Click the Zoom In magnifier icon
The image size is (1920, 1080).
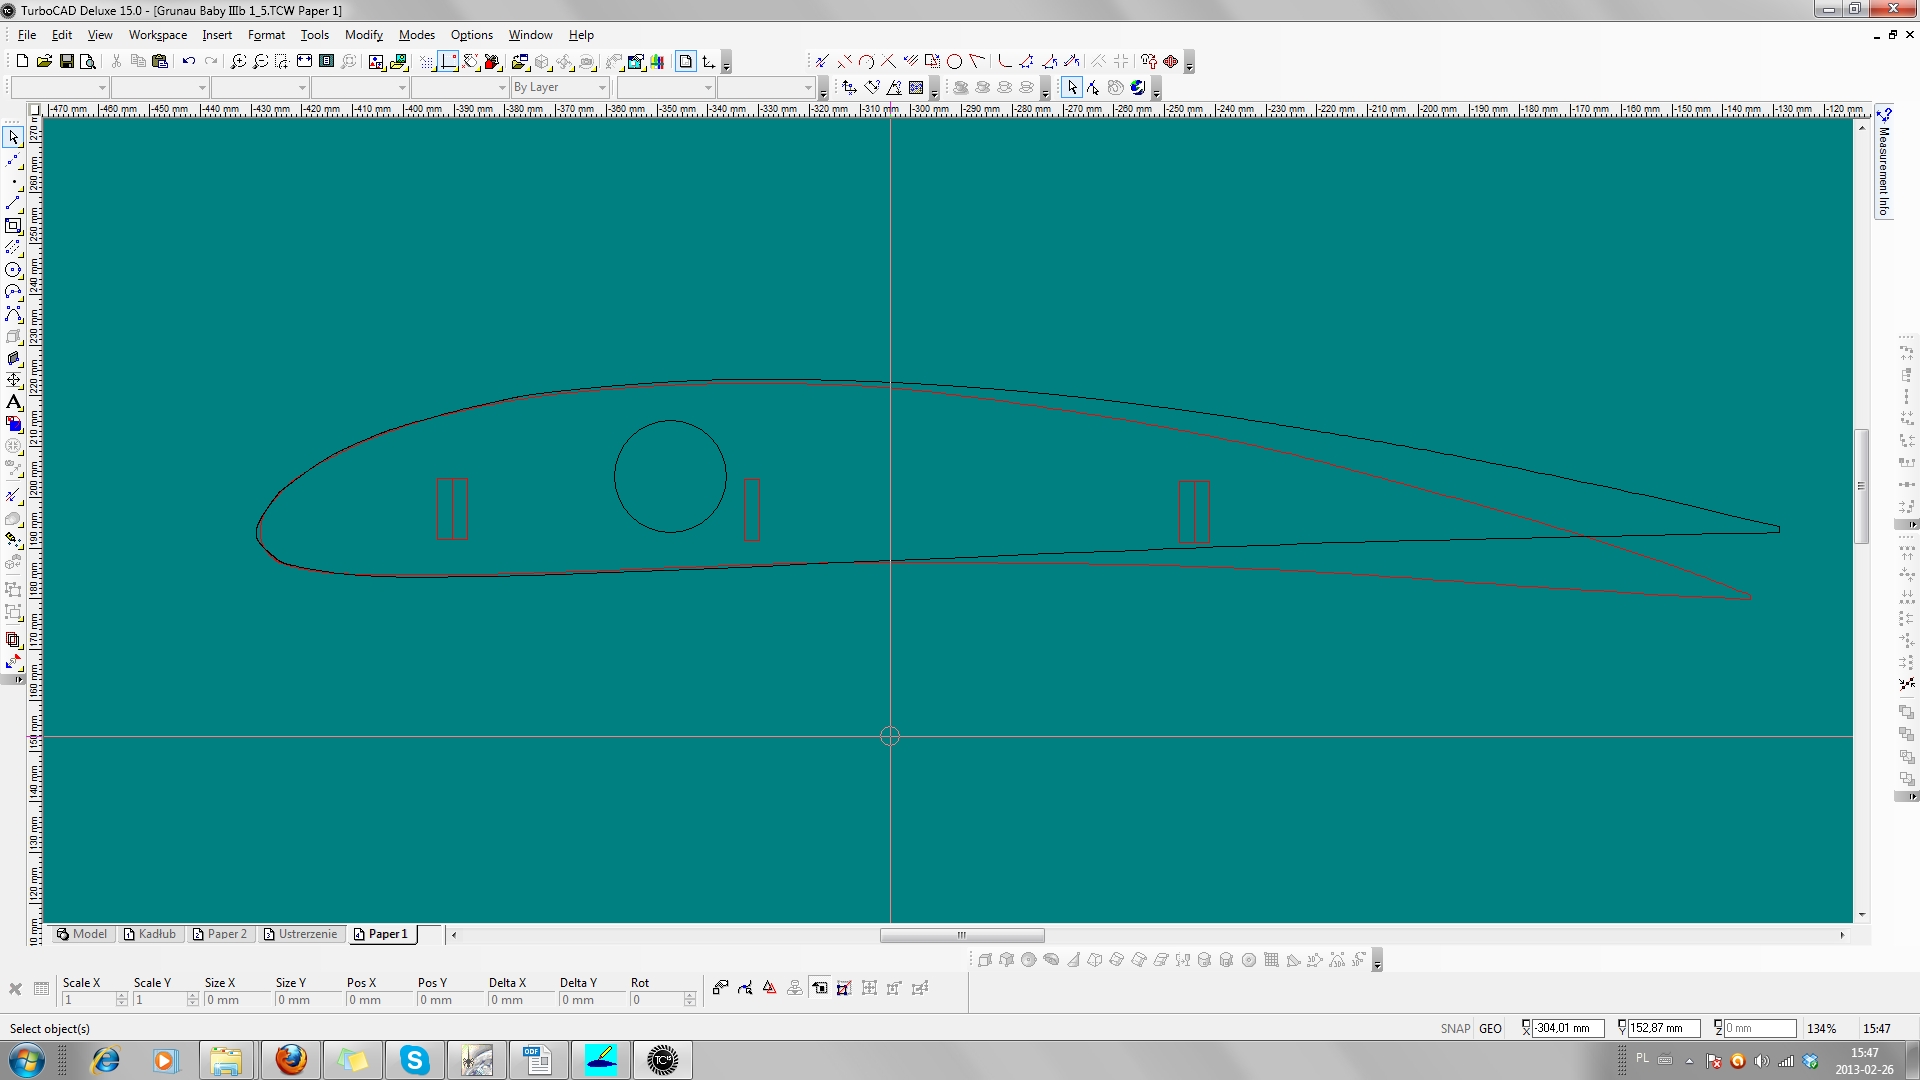click(x=238, y=61)
